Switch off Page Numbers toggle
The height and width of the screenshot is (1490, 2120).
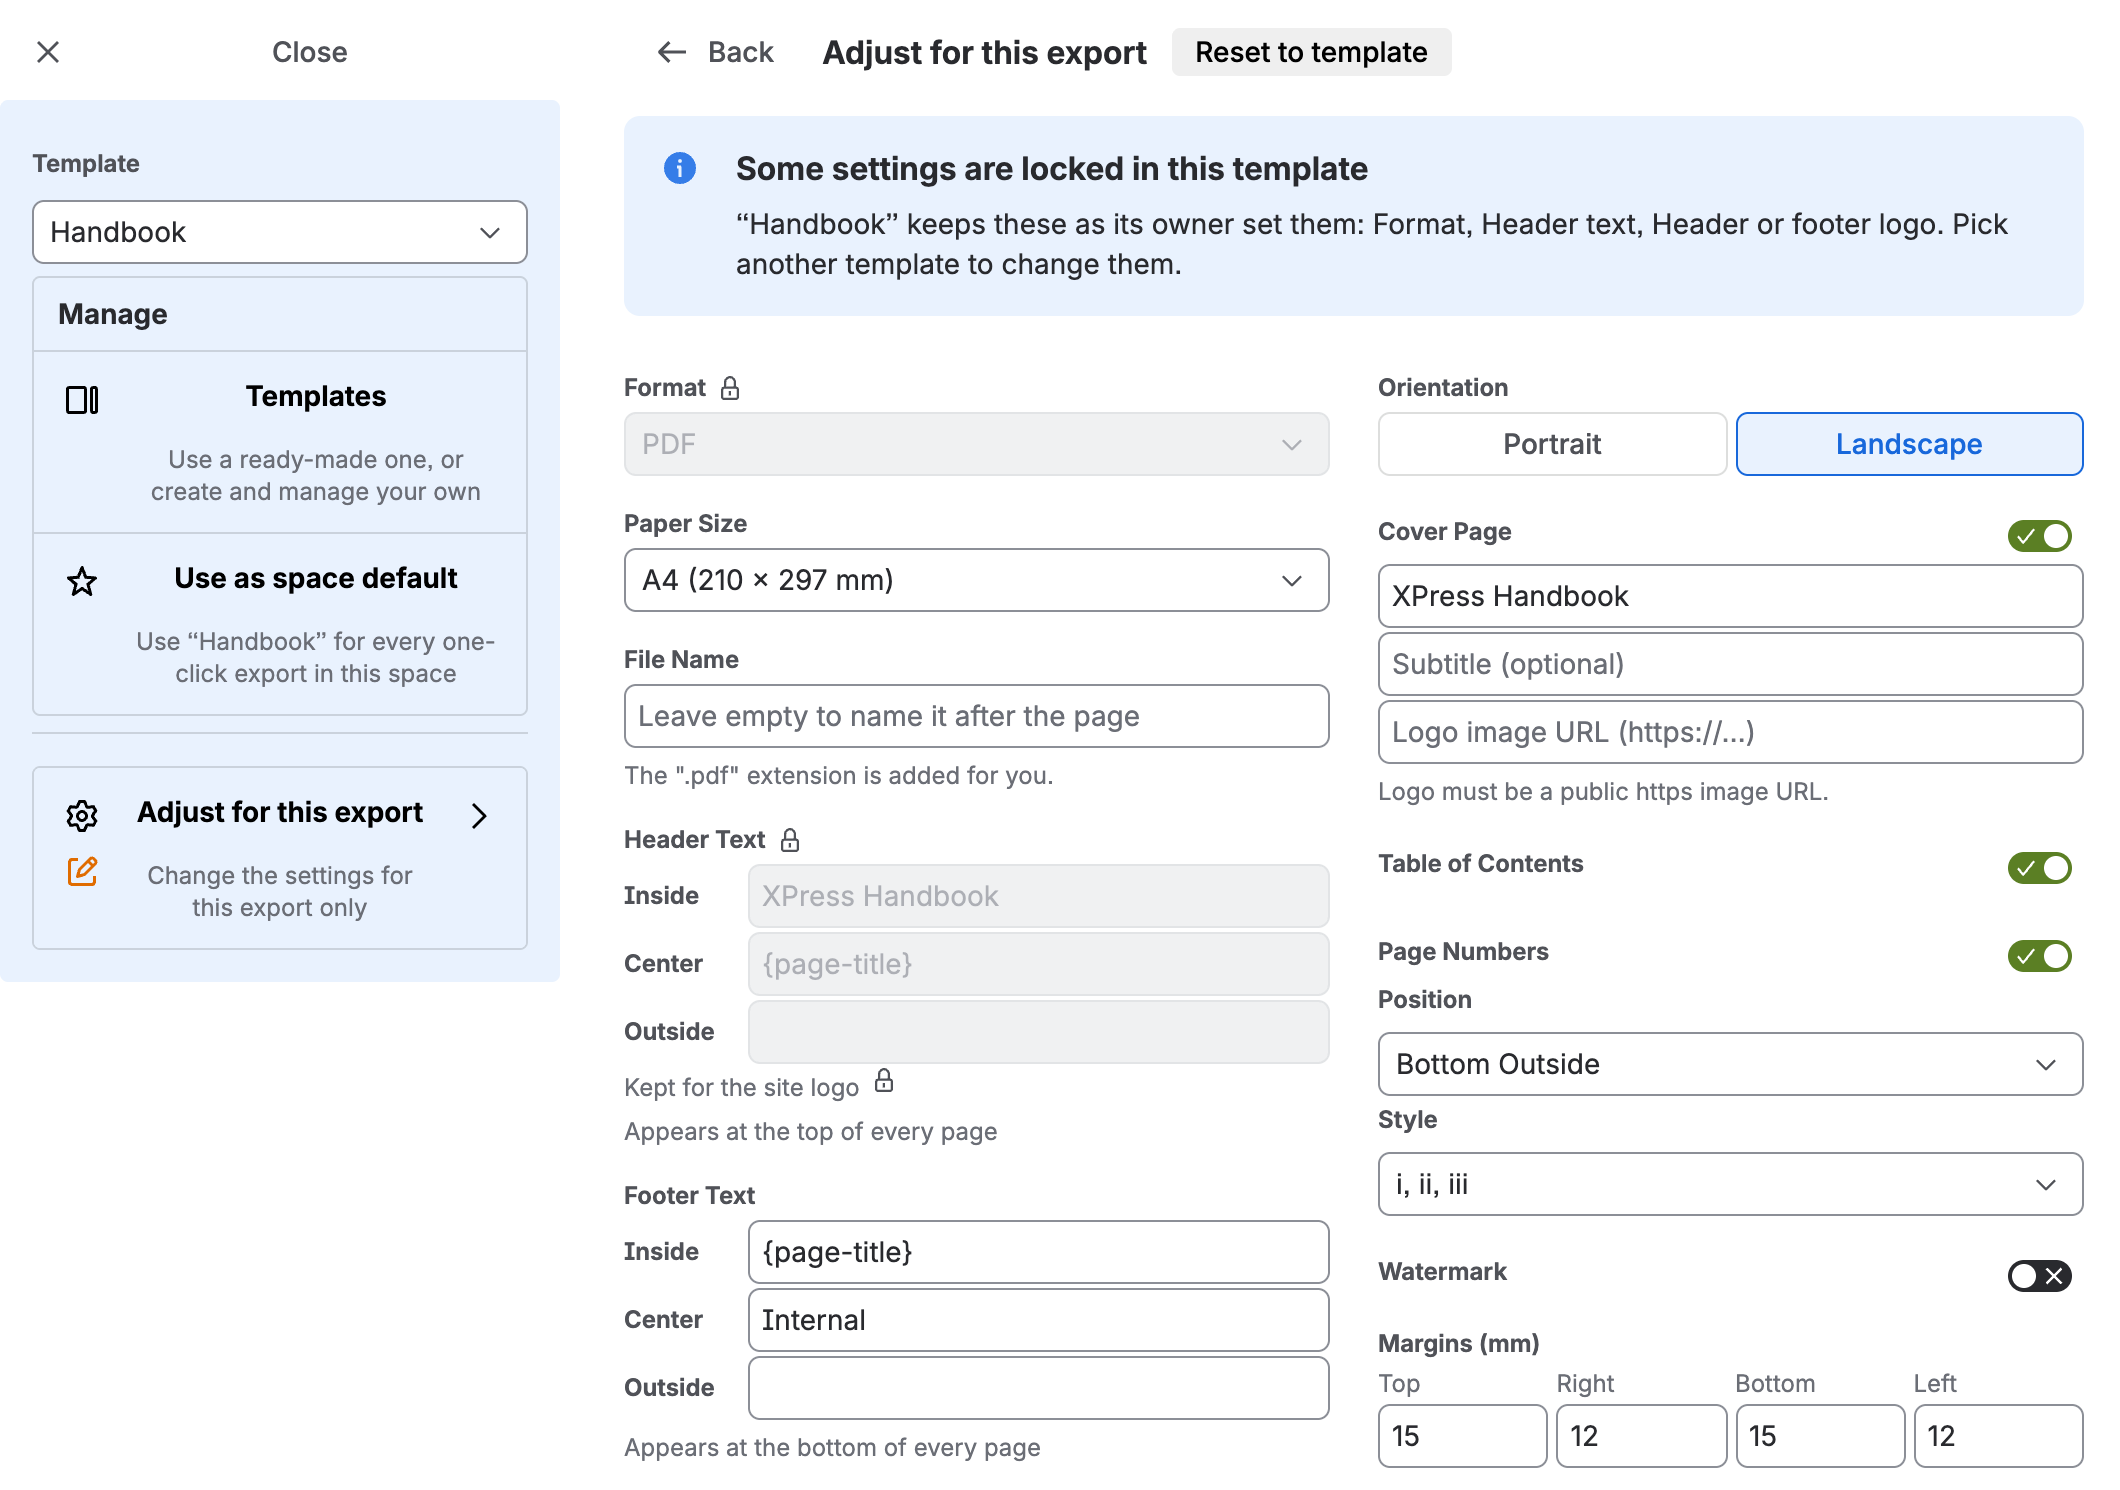pos(2040,956)
